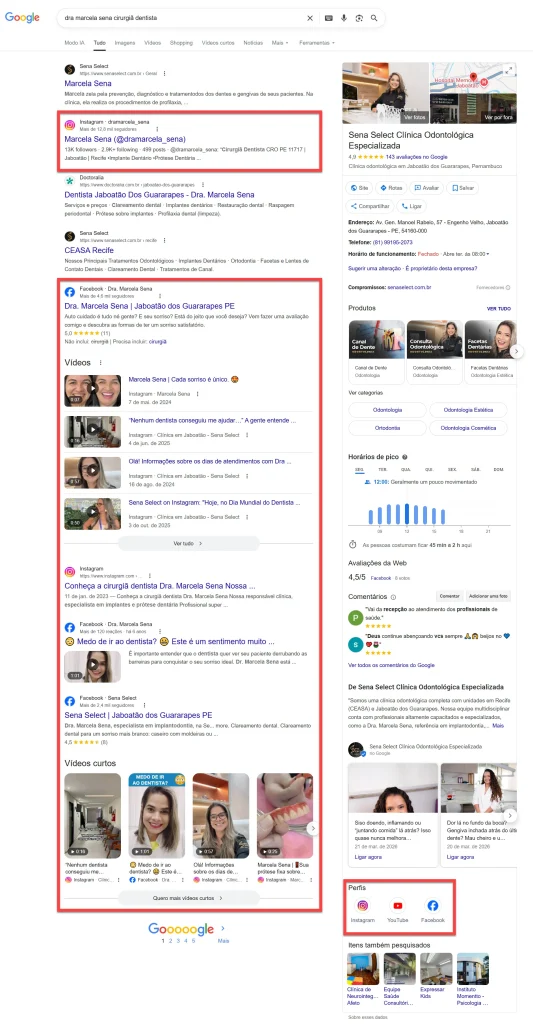Click 'Ver fotos' on the clinic photo
This screenshot has height=1024, width=533.
point(414,118)
